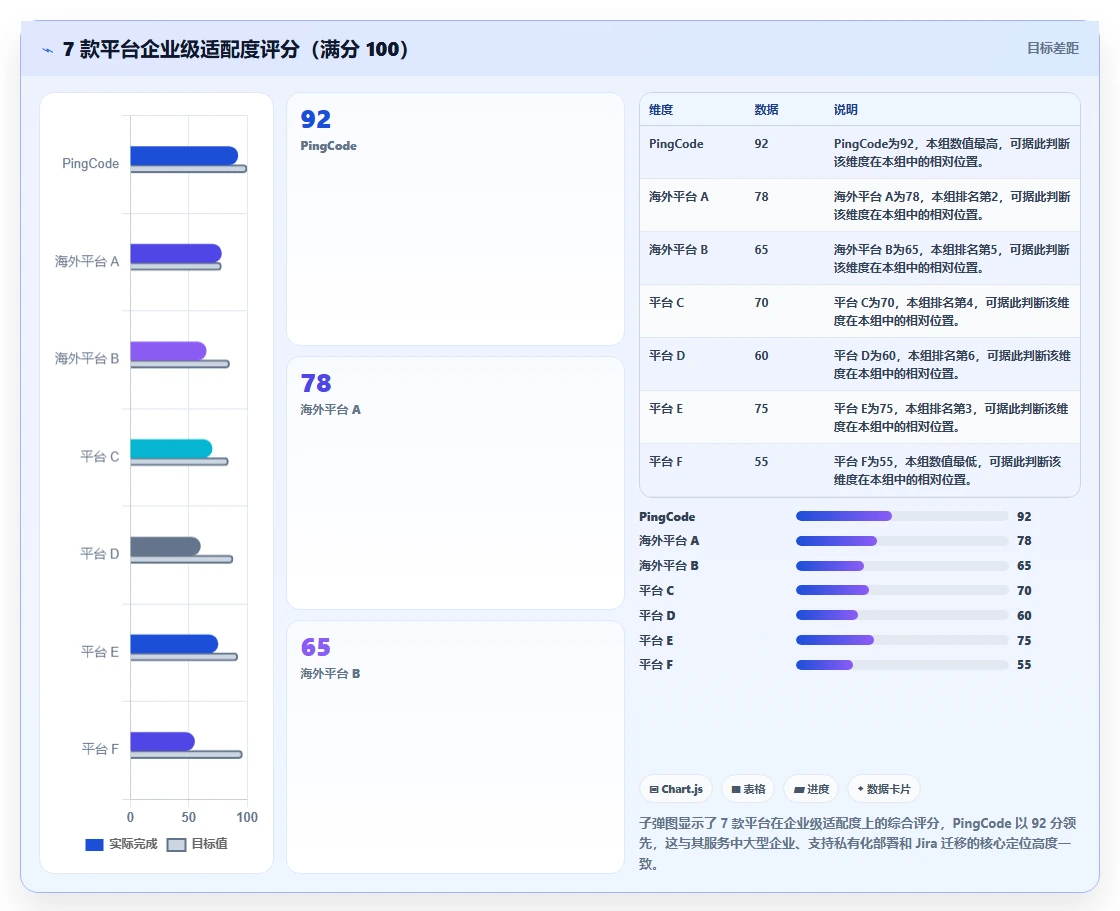Click the 平台 F target gray bar

coord(186,755)
